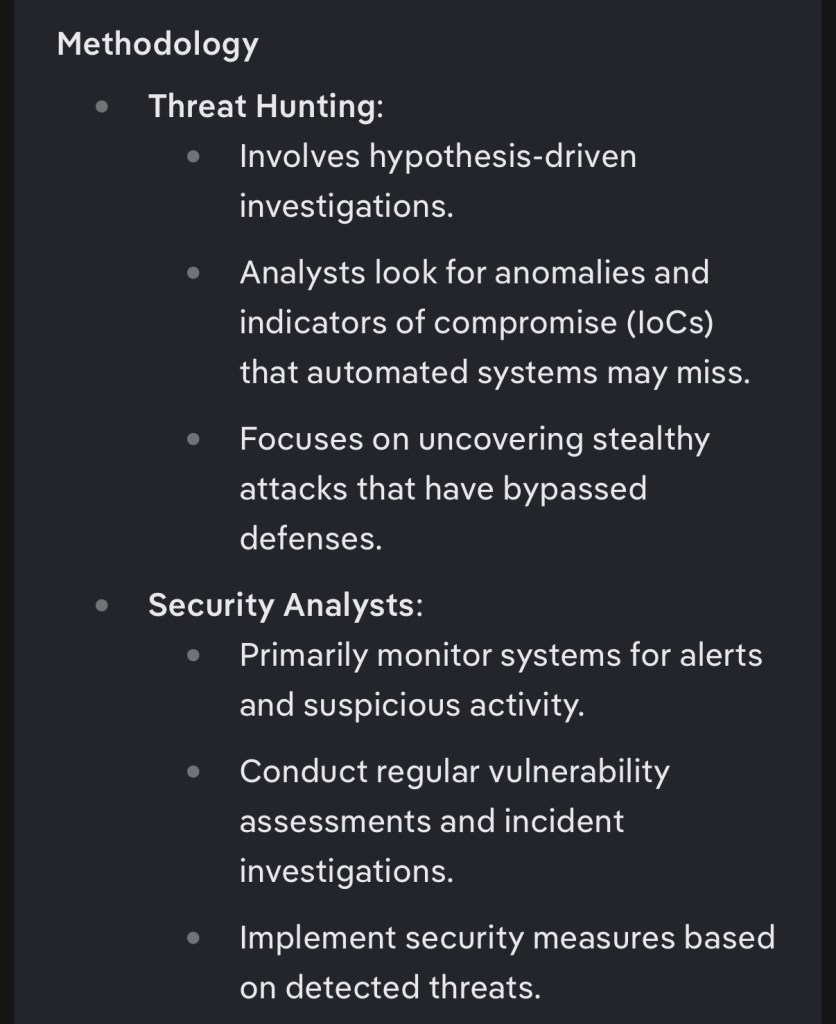The width and height of the screenshot is (836, 1024).
Task: Click the line 'on detected threats.'
Action: tap(391, 987)
